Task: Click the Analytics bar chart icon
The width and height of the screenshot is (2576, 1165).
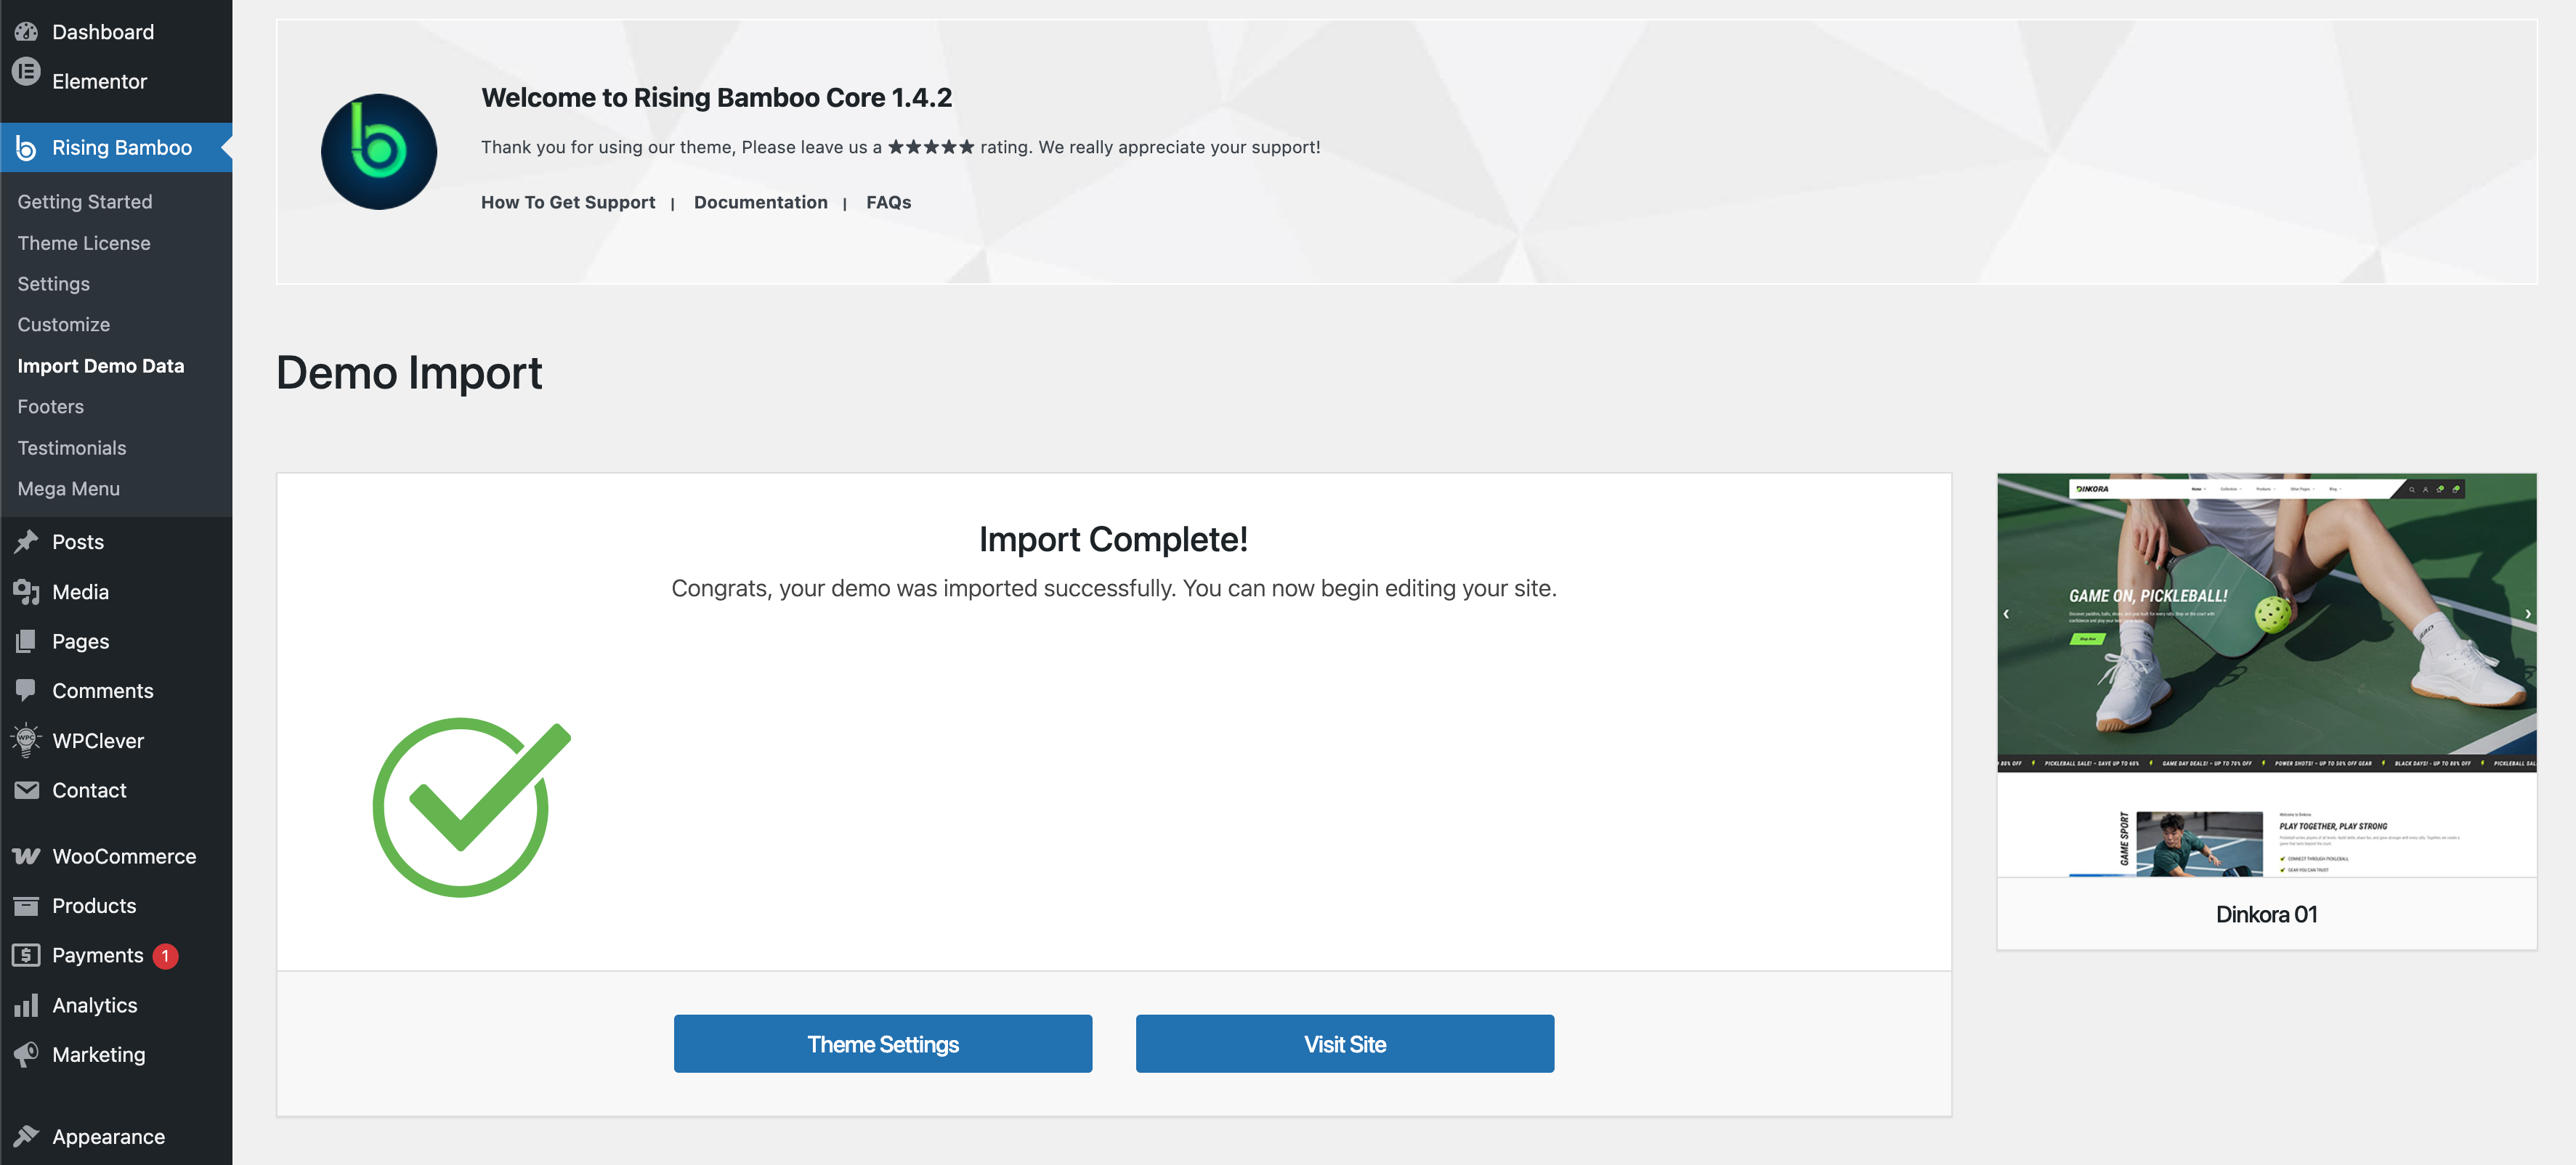Action: (x=26, y=1005)
